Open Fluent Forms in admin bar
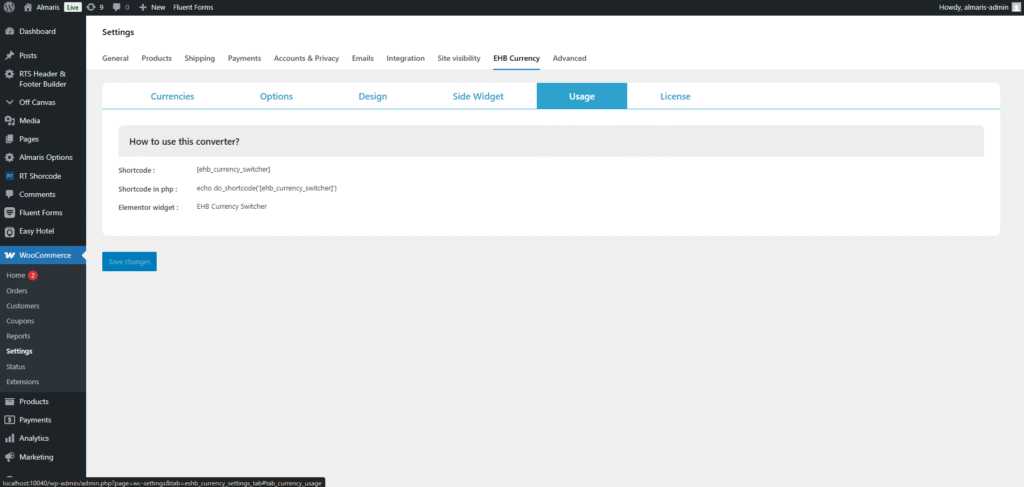Image resolution: width=1024 pixels, height=487 pixels. 193,7
